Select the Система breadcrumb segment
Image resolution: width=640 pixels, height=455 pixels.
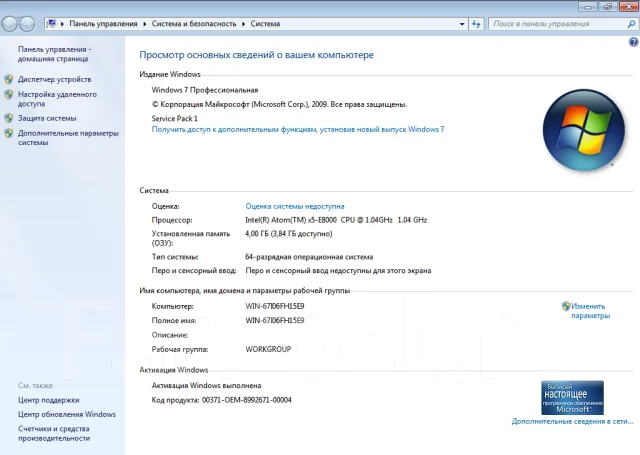[265, 24]
